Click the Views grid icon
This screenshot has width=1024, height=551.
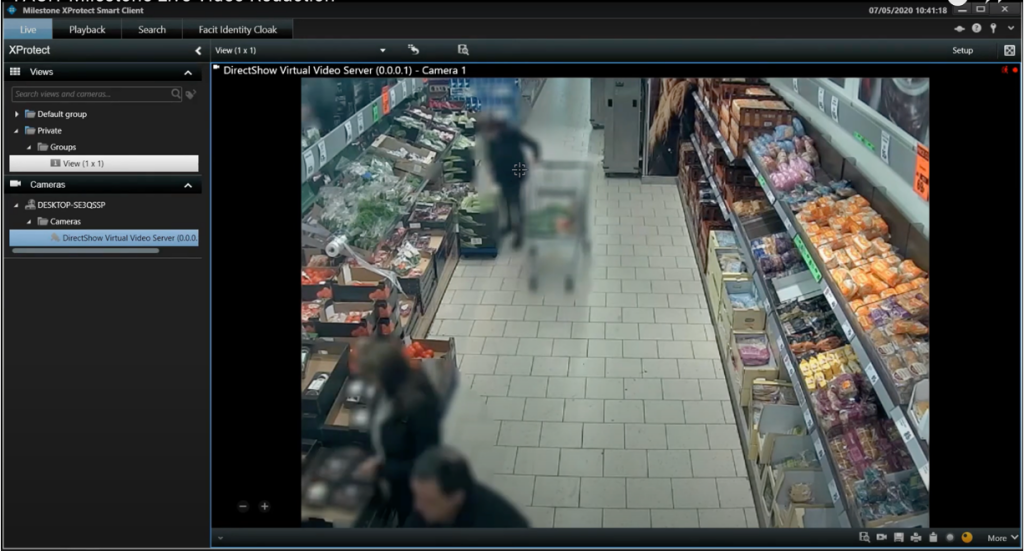tap(15, 72)
